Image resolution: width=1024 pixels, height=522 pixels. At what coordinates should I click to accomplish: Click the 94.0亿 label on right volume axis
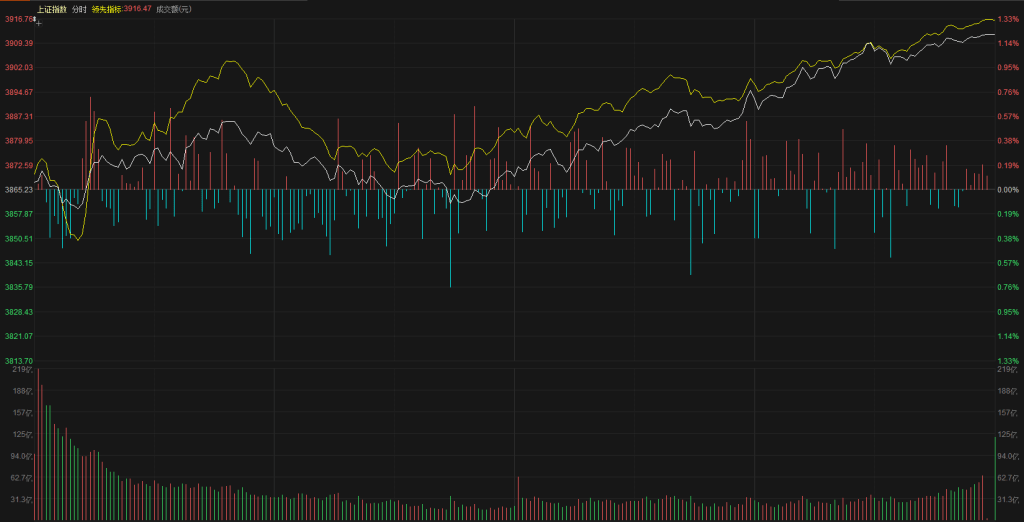point(1006,455)
